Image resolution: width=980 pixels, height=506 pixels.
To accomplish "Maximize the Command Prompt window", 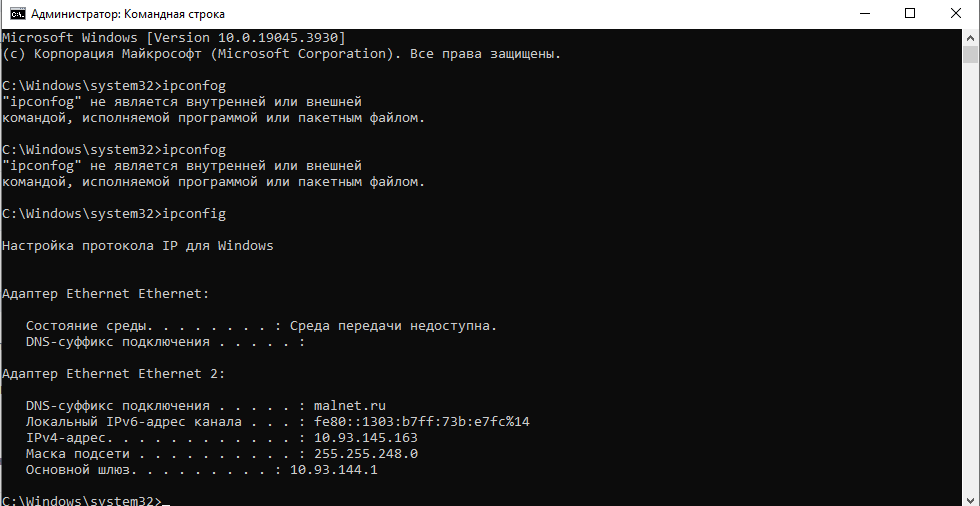I will pos(910,14).
